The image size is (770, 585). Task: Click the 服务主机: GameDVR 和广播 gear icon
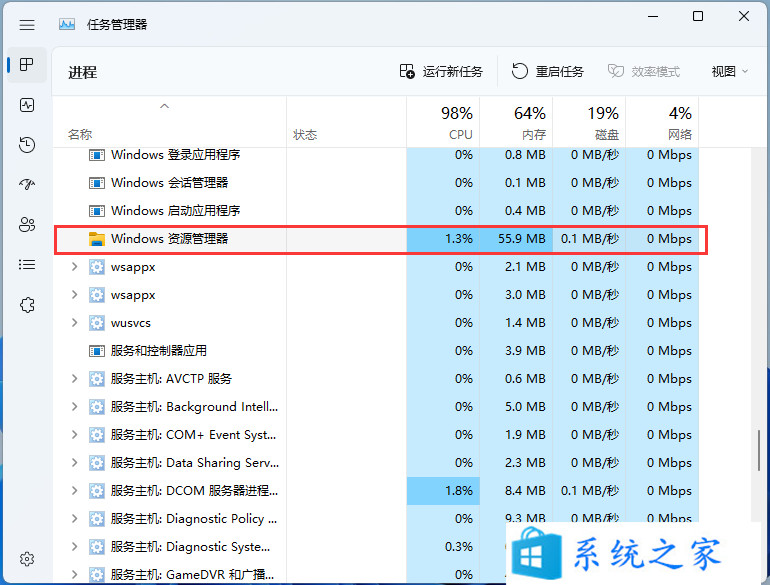pyautogui.click(x=97, y=575)
